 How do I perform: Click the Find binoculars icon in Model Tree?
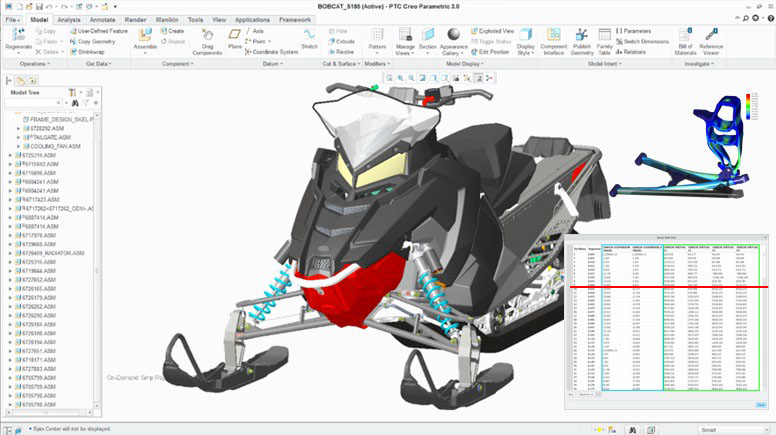point(75,103)
